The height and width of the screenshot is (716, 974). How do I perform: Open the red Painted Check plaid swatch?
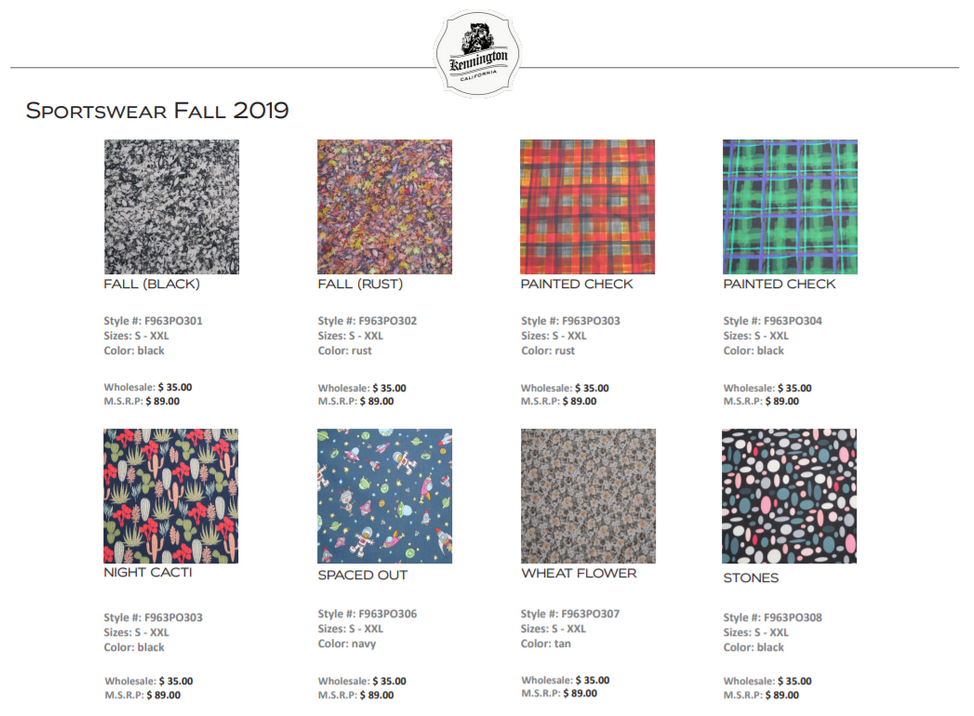click(588, 207)
